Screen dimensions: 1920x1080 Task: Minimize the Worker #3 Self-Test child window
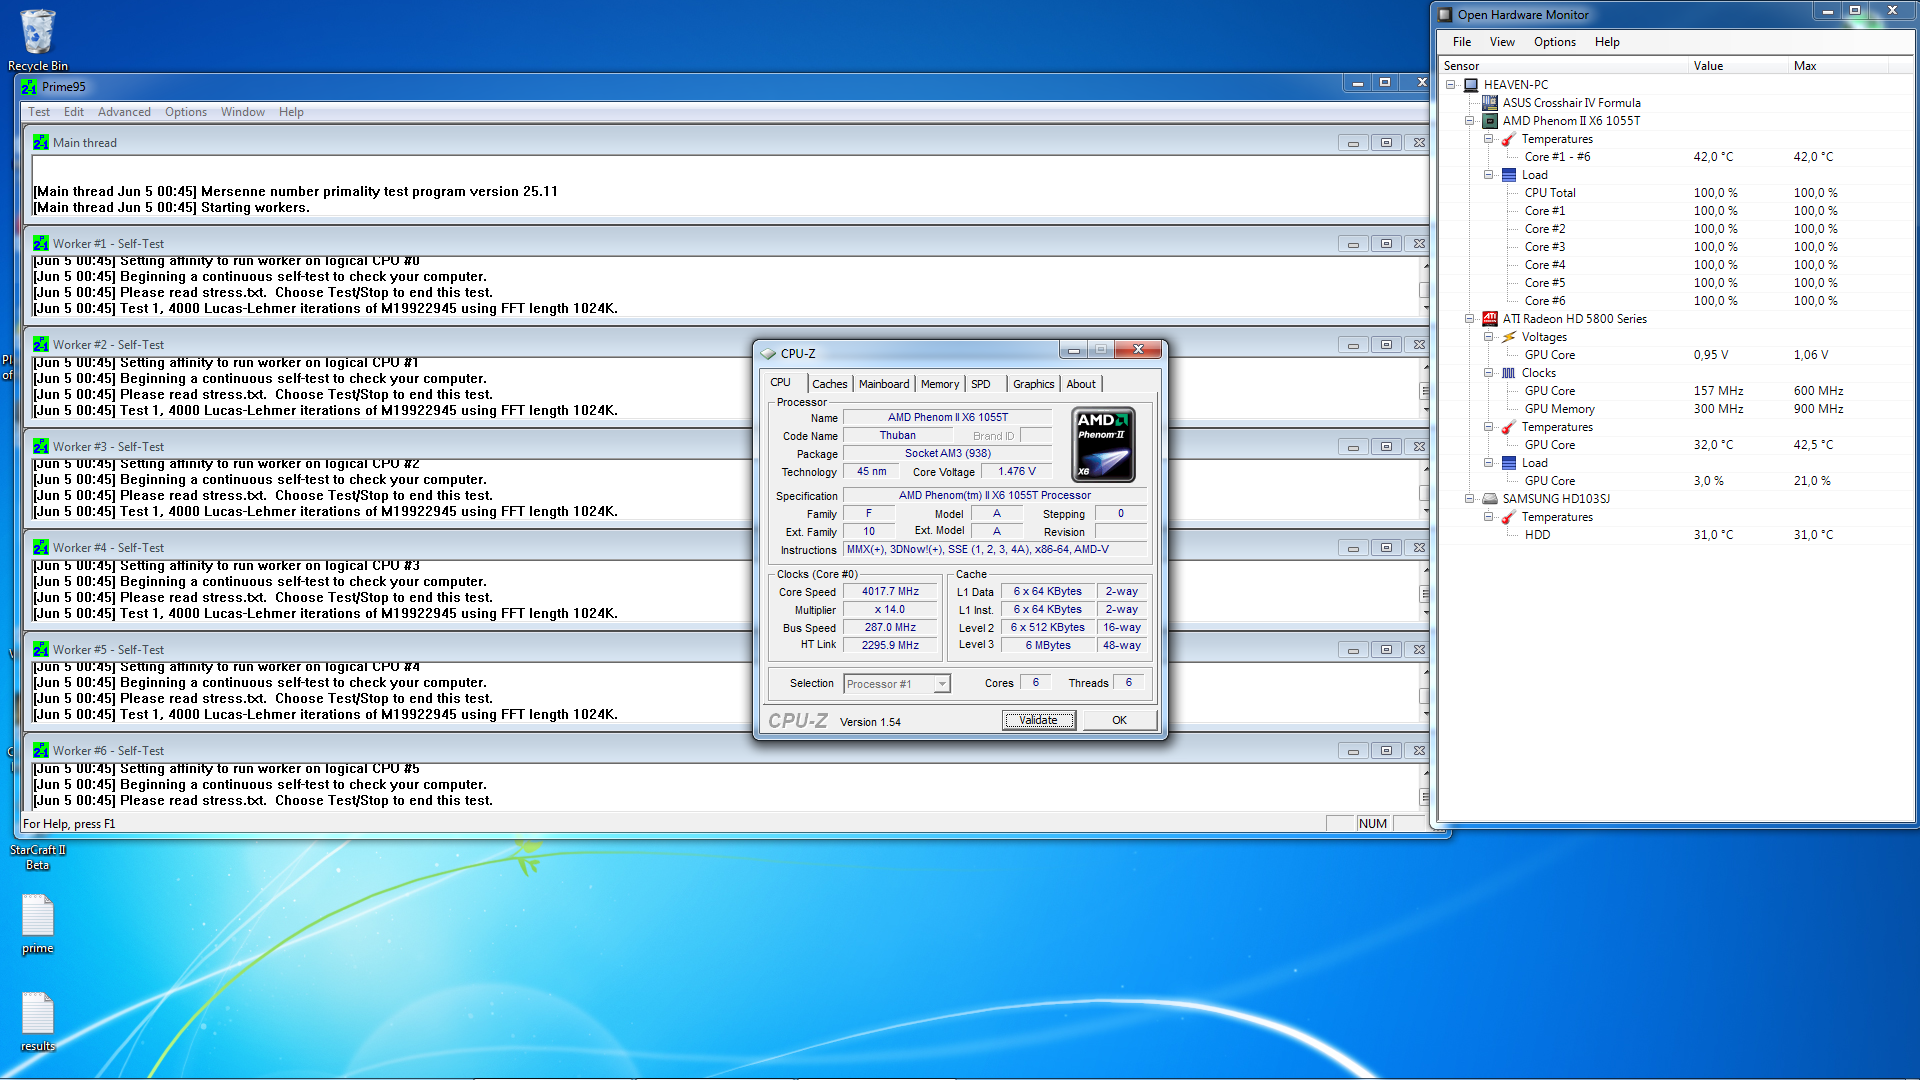point(1353,447)
